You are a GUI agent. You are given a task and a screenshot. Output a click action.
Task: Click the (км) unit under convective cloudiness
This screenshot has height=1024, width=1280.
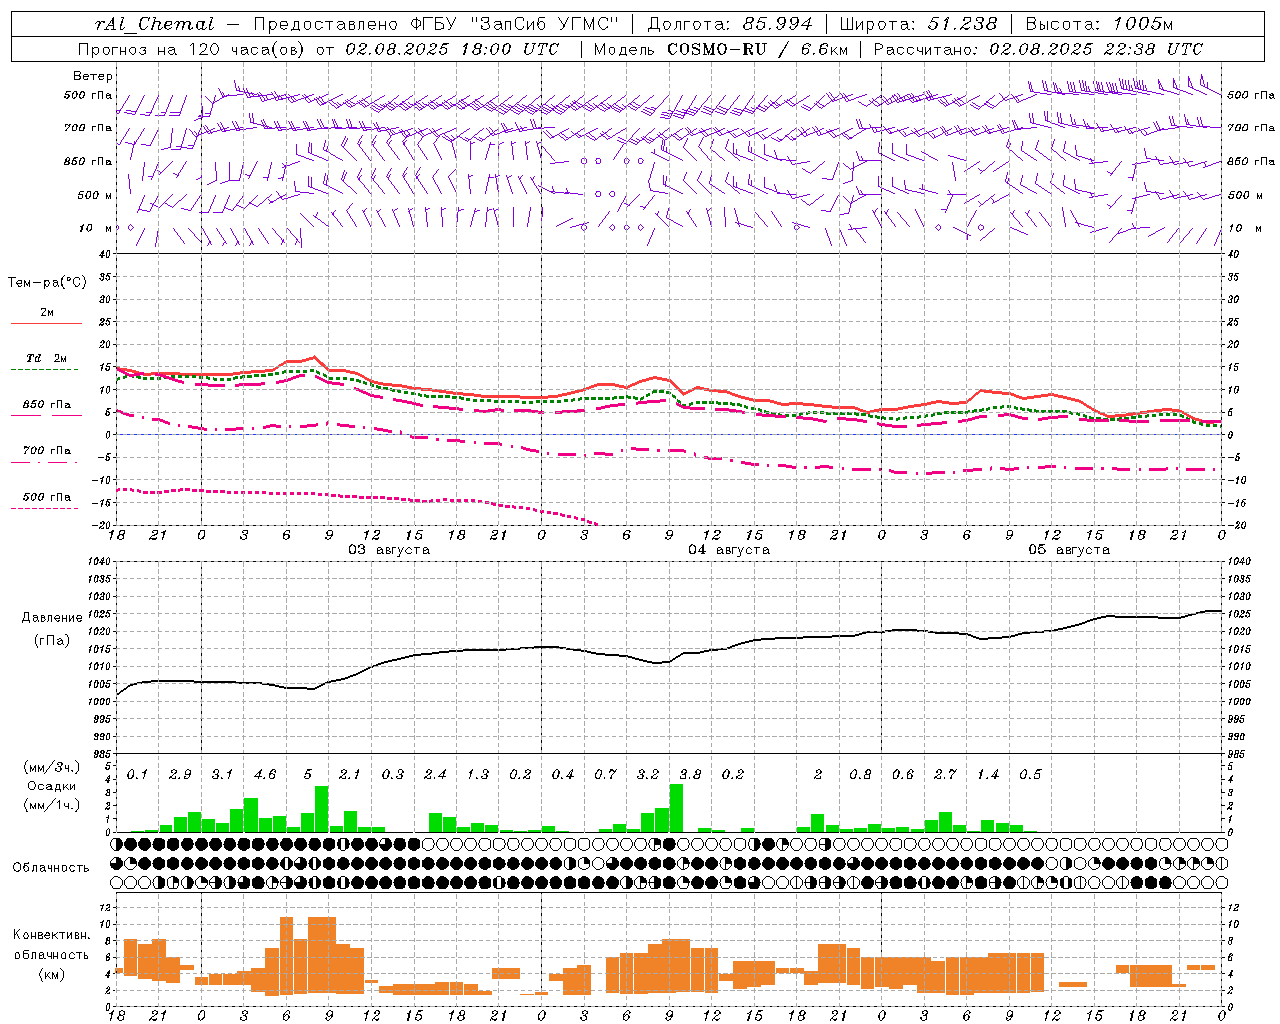tap(51, 974)
